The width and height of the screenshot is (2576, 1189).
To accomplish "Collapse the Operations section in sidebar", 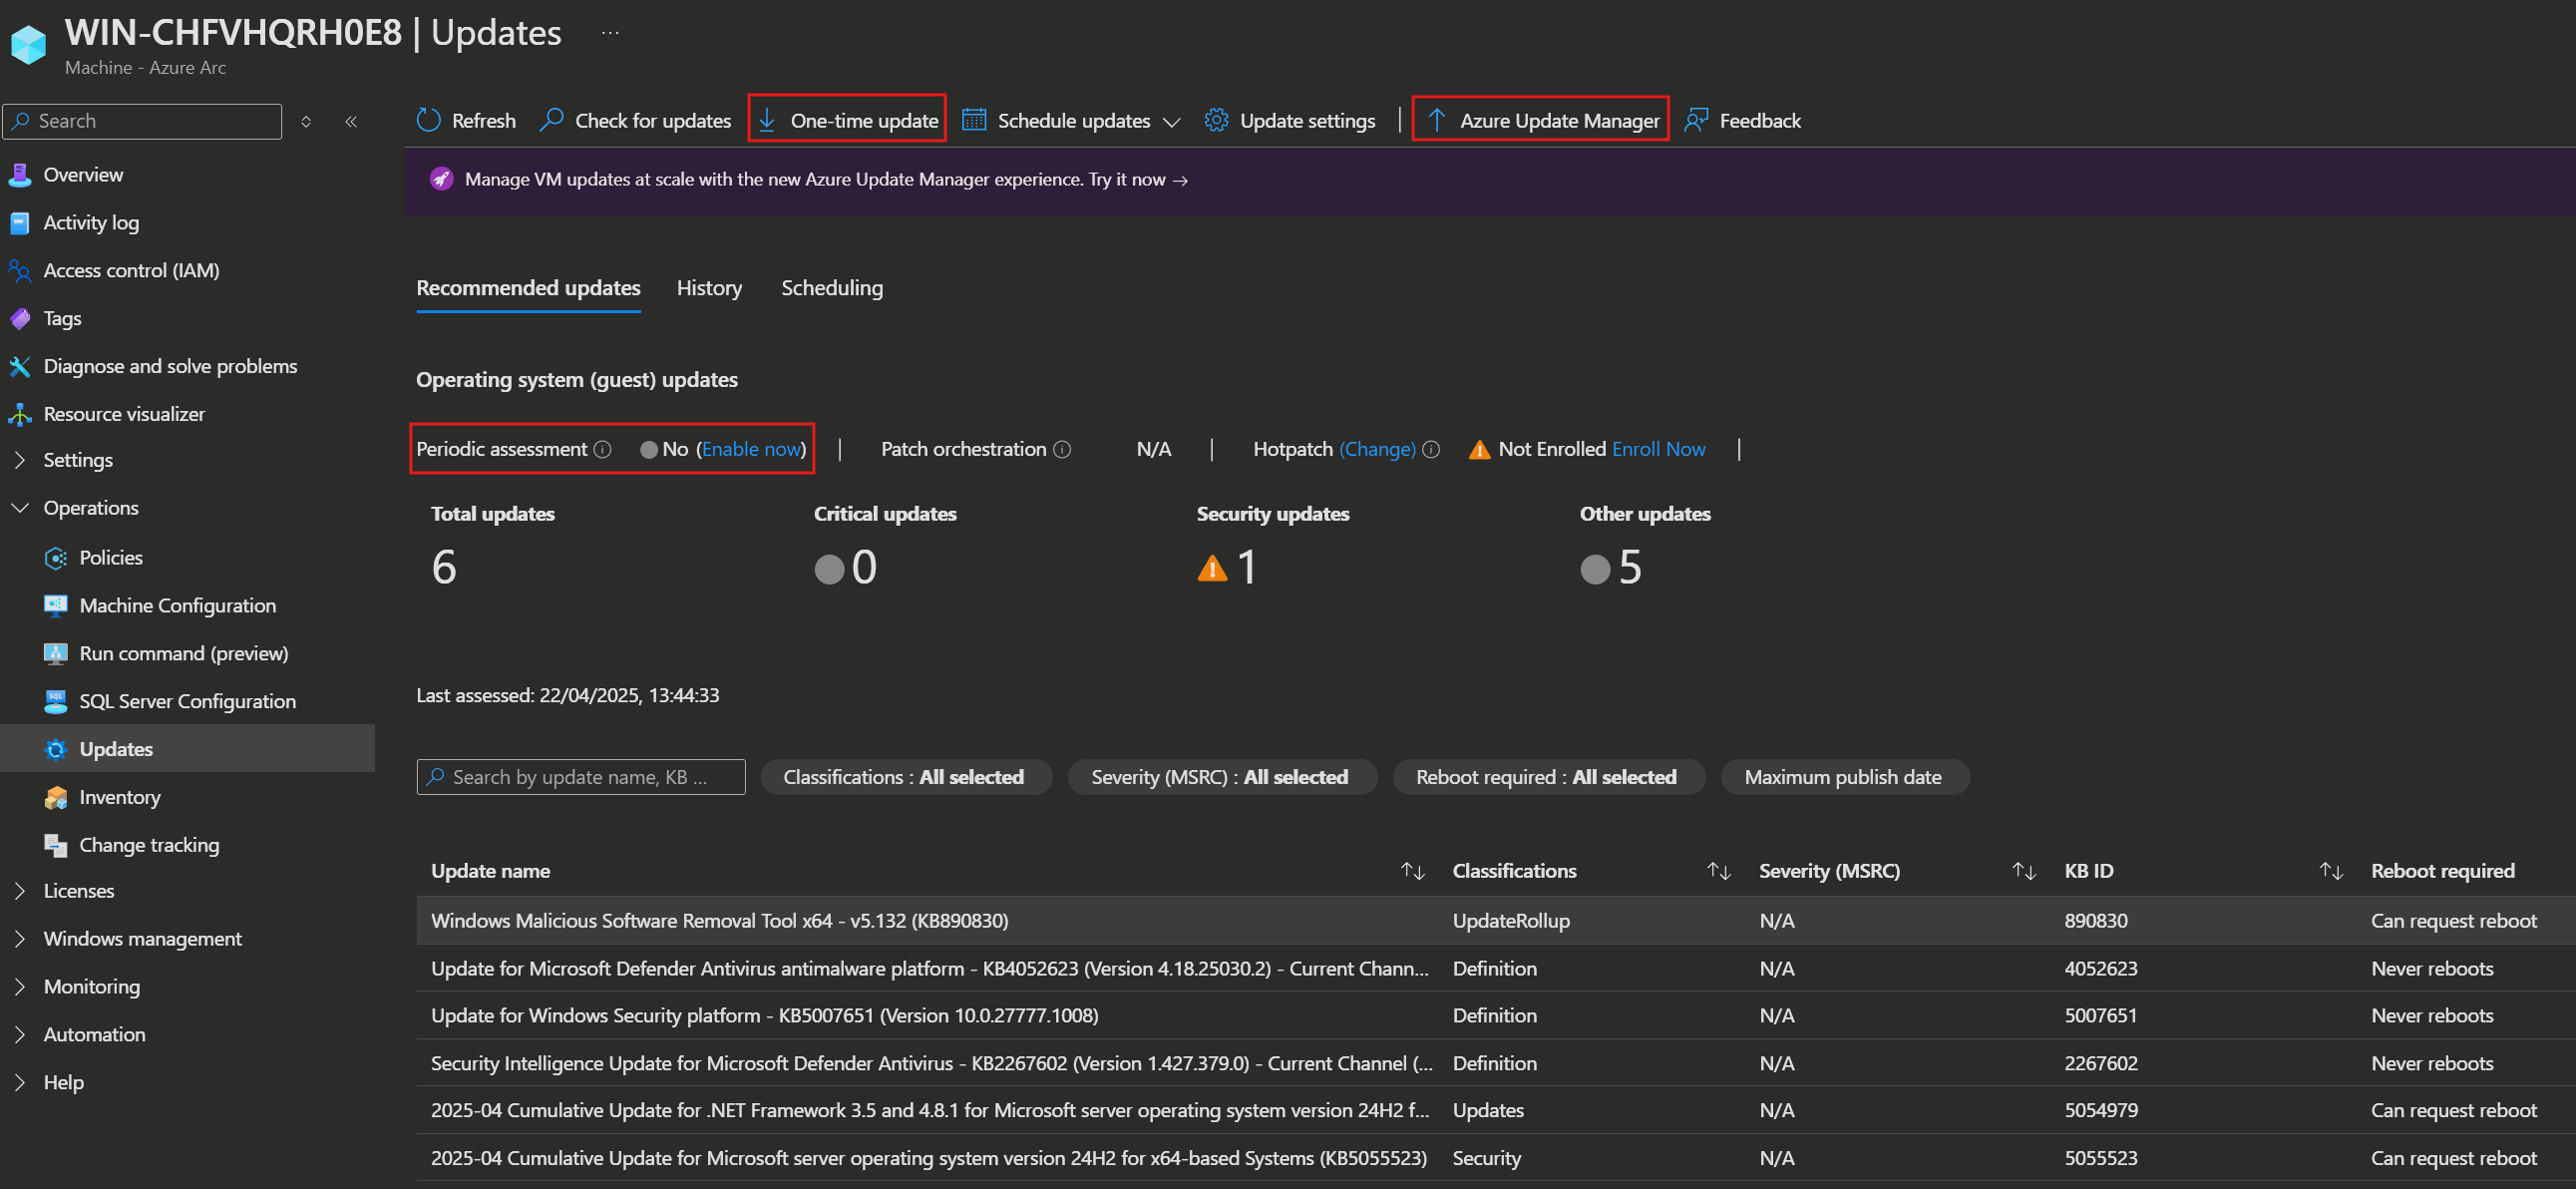I will pos(20,508).
